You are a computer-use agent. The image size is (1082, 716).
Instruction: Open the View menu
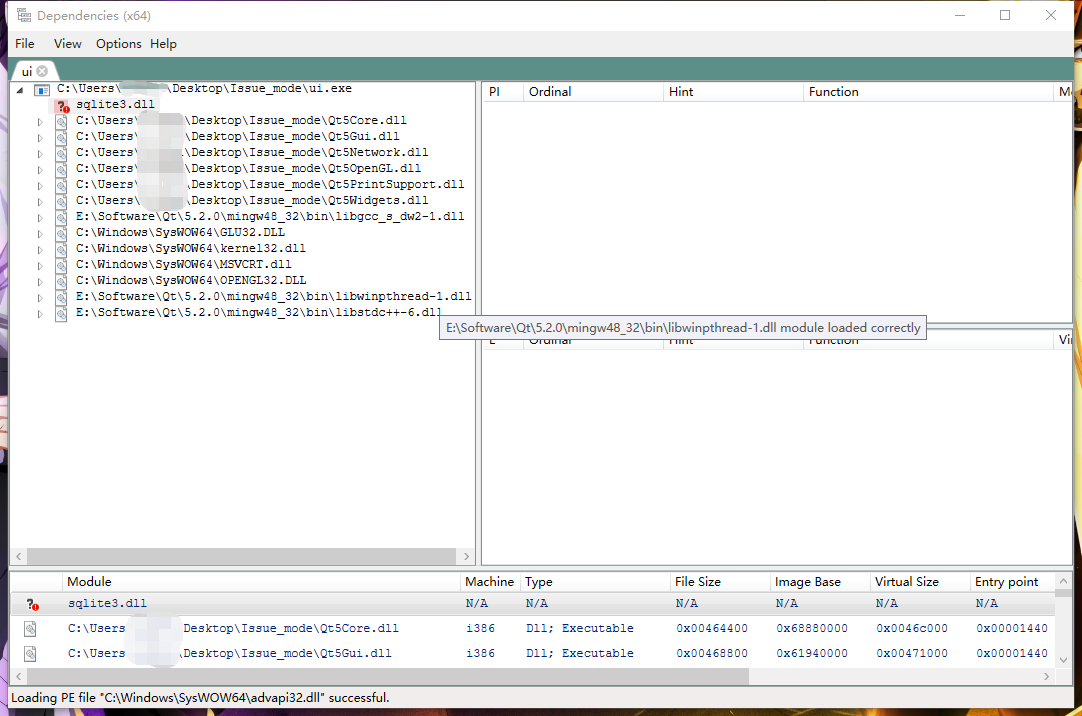click(x=67, y=44)
